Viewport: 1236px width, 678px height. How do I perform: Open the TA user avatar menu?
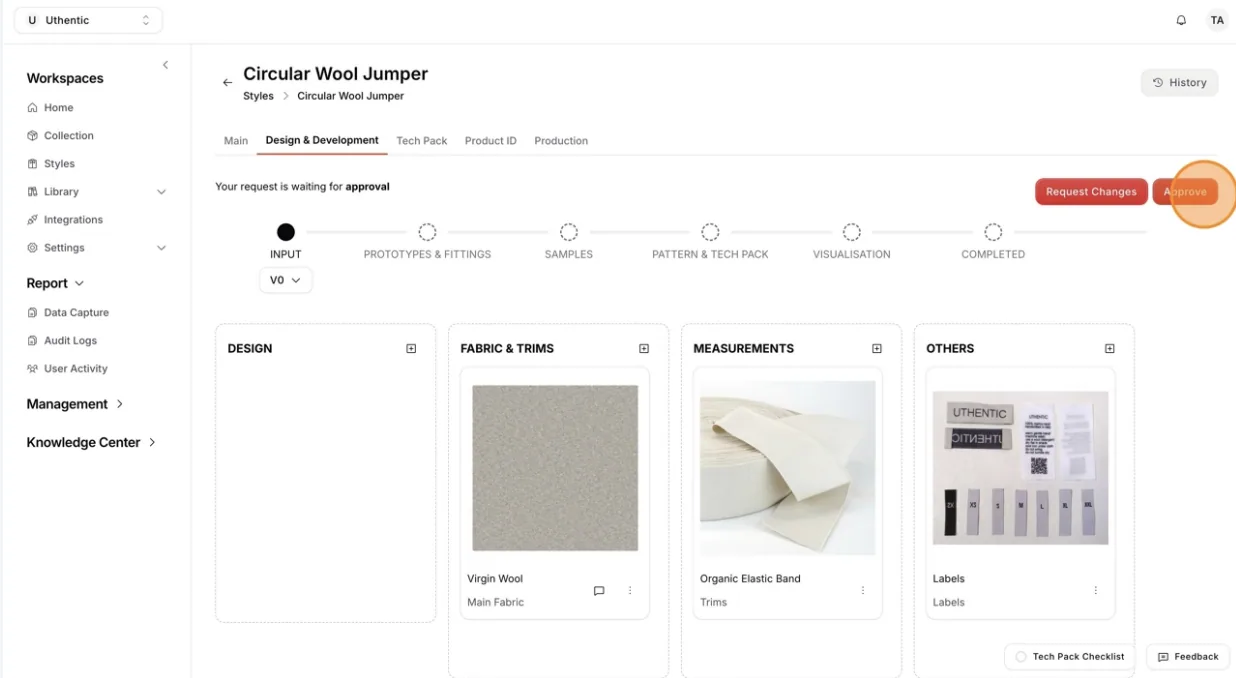pos(1217,20)
